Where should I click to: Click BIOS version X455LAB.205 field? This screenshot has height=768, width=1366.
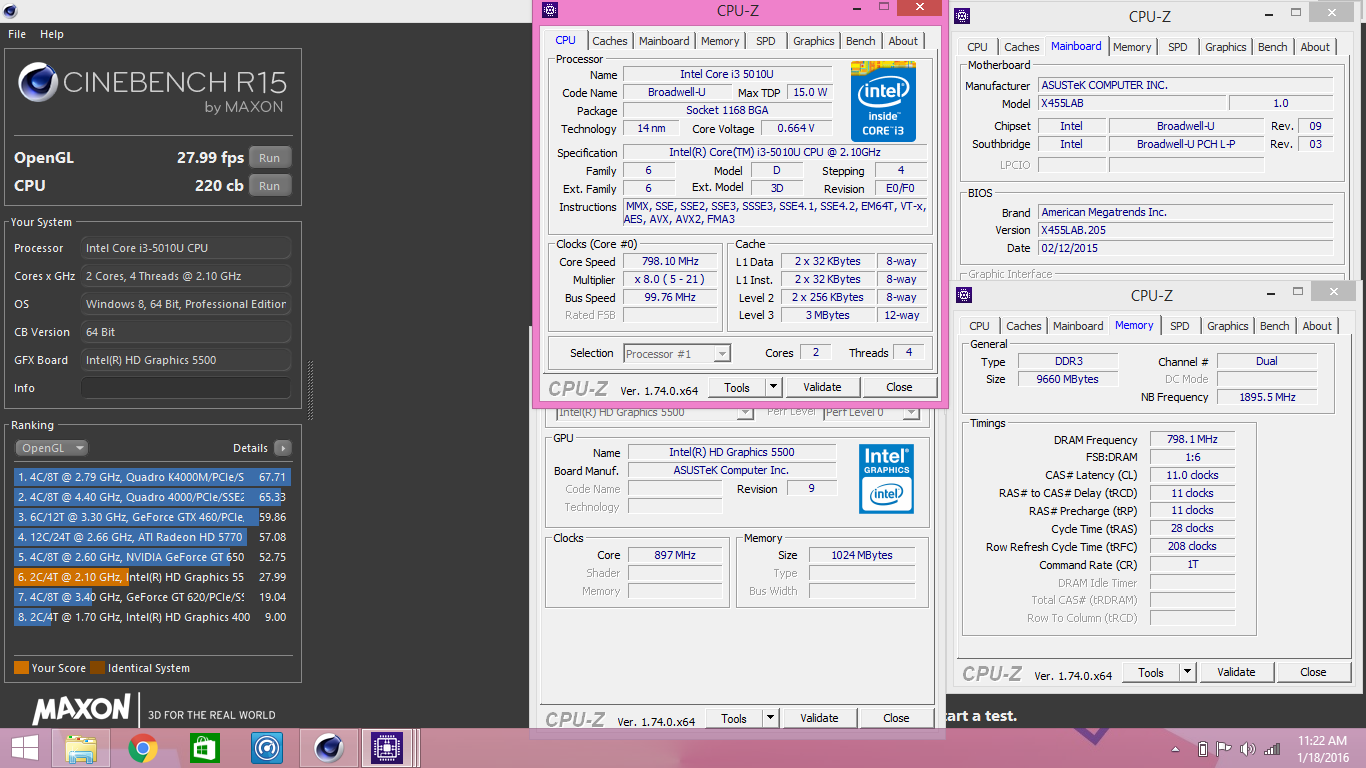point(1185,230)
